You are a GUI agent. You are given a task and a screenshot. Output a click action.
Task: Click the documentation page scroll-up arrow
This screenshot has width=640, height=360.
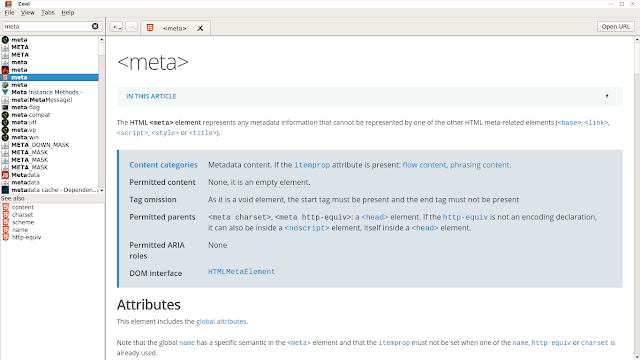tap(637, 40)
